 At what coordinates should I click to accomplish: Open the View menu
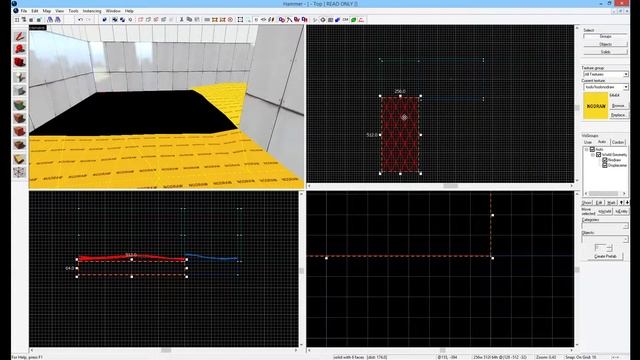pyautogui.click(x=60, y=11)
